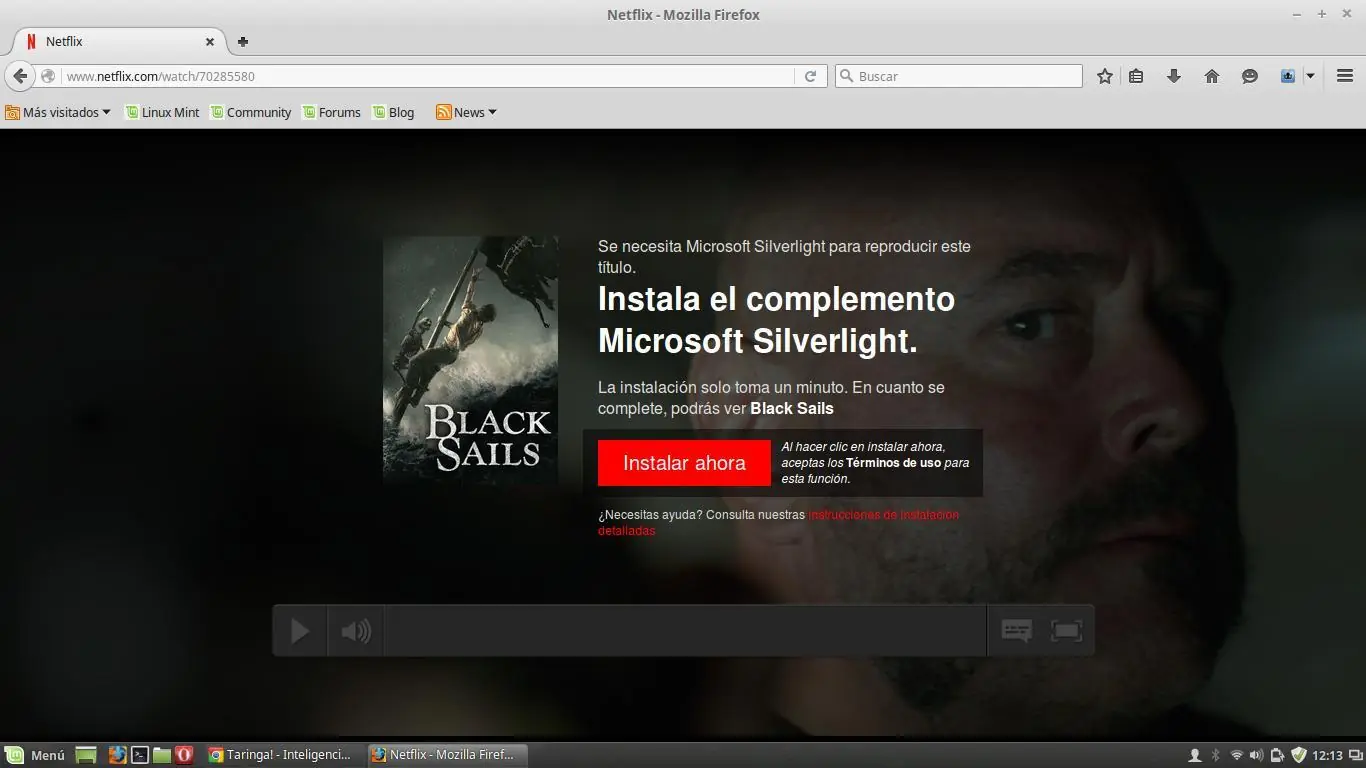Bookmark this page with the star icon
Screen dimensions: 1366x768
pyautogui.click(x=1104, y=76)
